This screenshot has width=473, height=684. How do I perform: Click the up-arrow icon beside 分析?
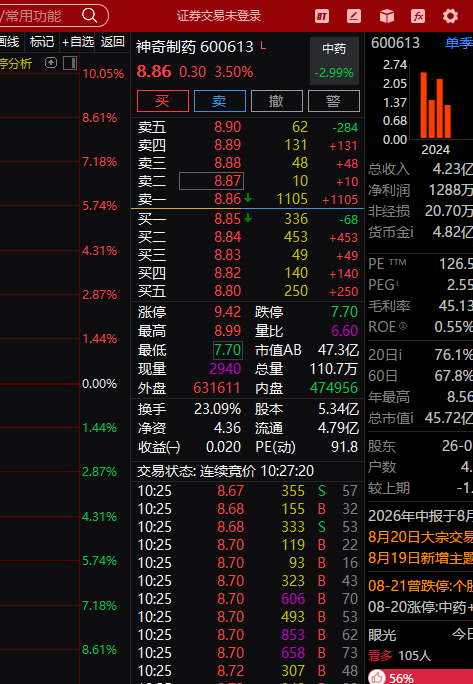pos(51,63)
